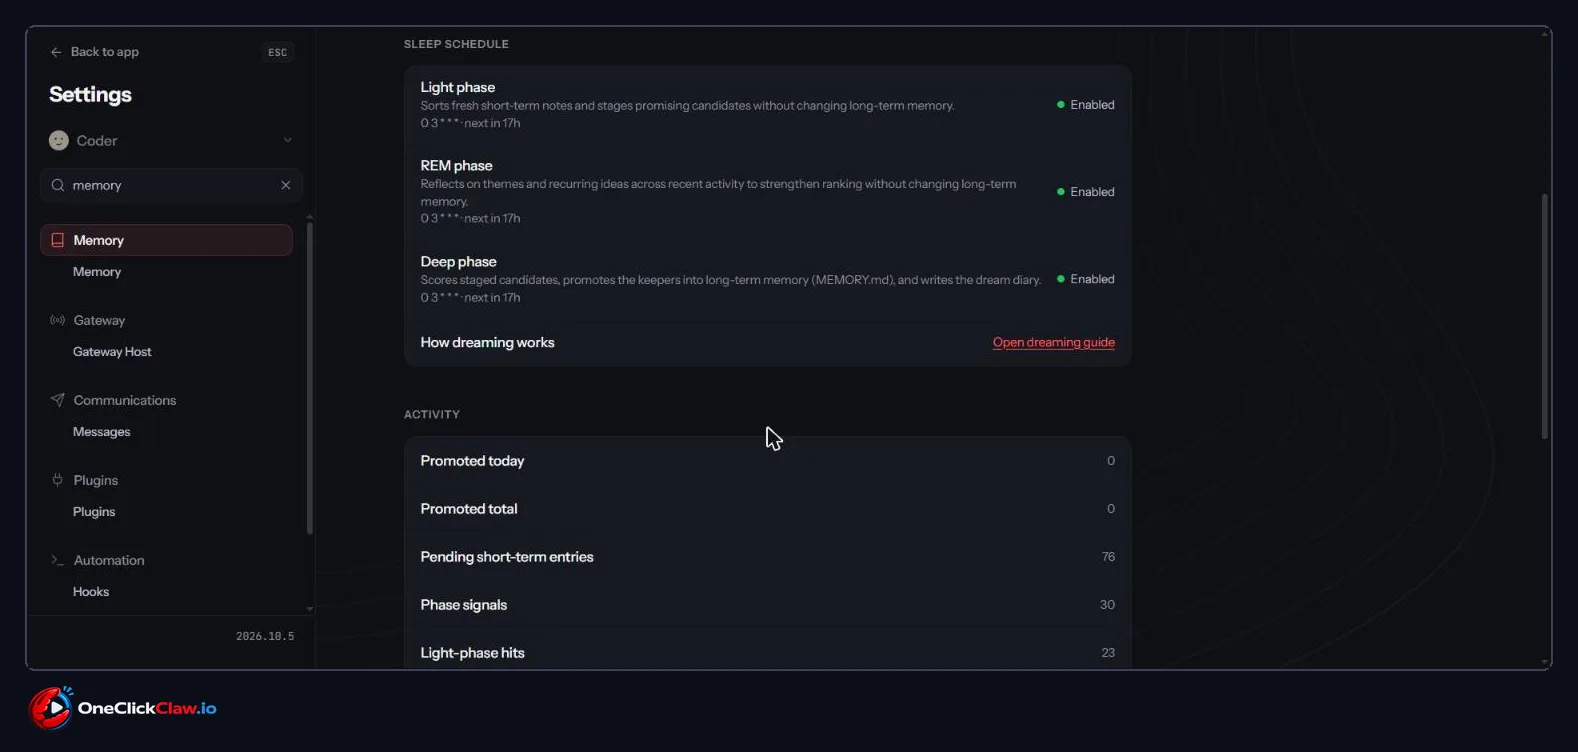
Task: Expand the Coder agent dropdown chevron
Action: coord(288,141)
